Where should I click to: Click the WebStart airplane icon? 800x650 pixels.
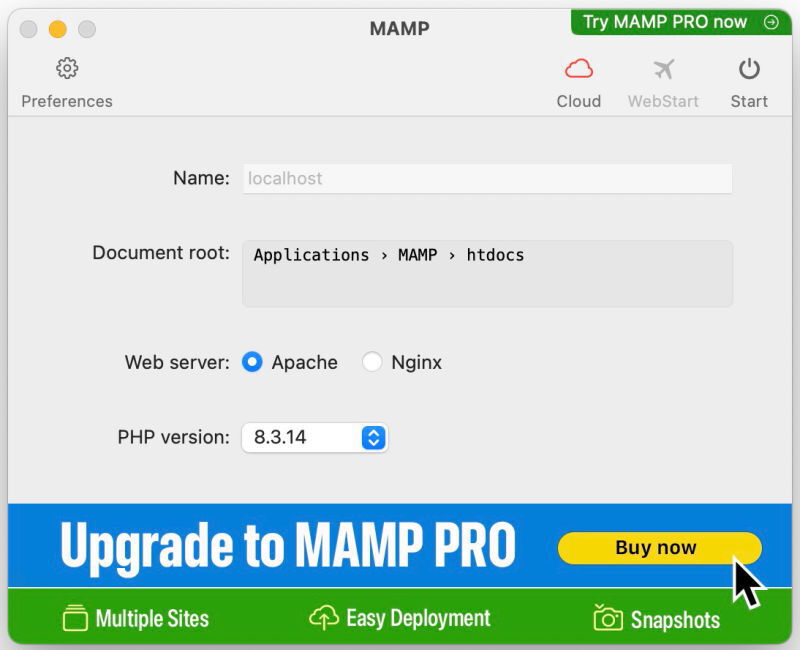pos(663,69)
